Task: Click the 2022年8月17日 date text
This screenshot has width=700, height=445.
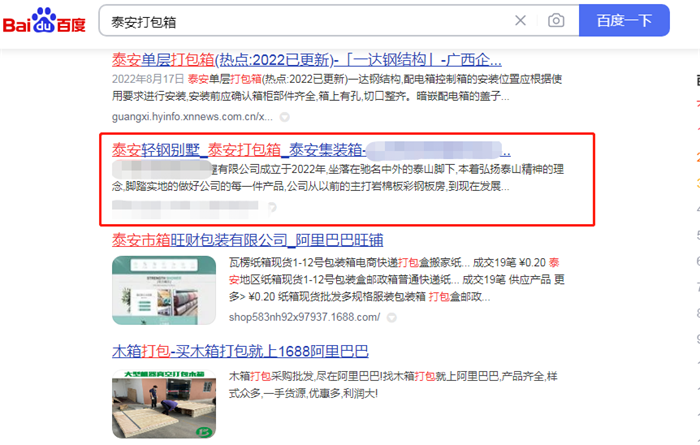Action: click(x=148, y=79)
